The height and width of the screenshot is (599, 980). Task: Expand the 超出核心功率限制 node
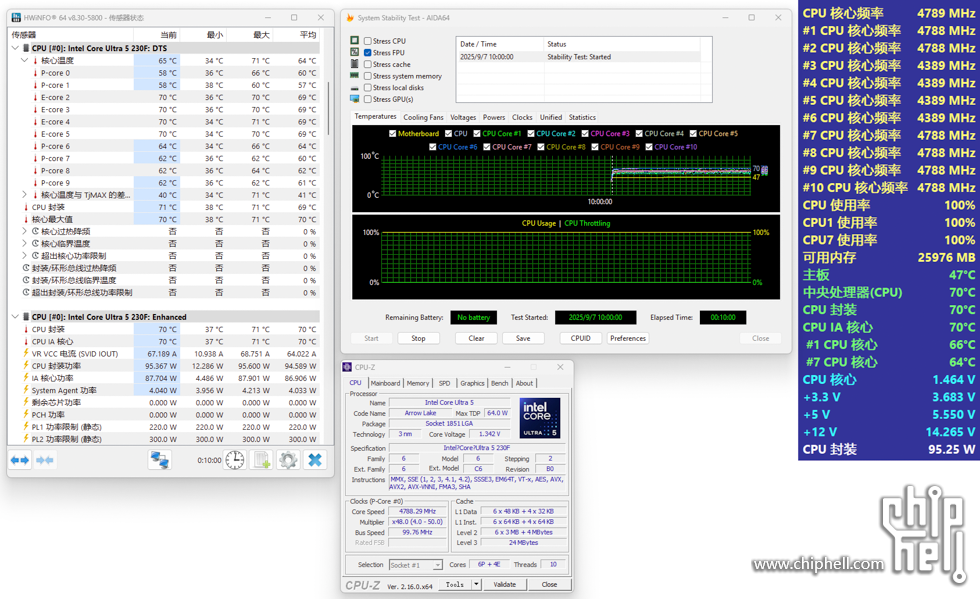point(24,256)
